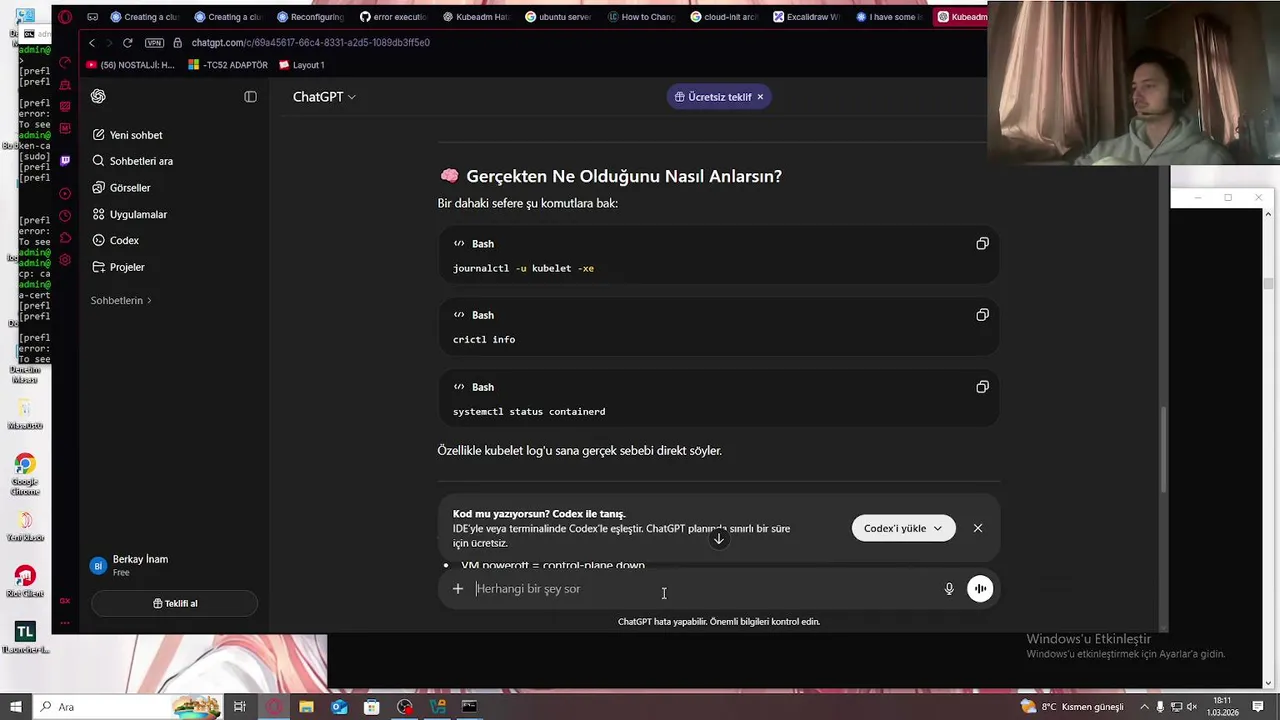Open the Codex'i yükle dropdown
1280x720 pixels.
pyautogui.click(x=903, y=528)
